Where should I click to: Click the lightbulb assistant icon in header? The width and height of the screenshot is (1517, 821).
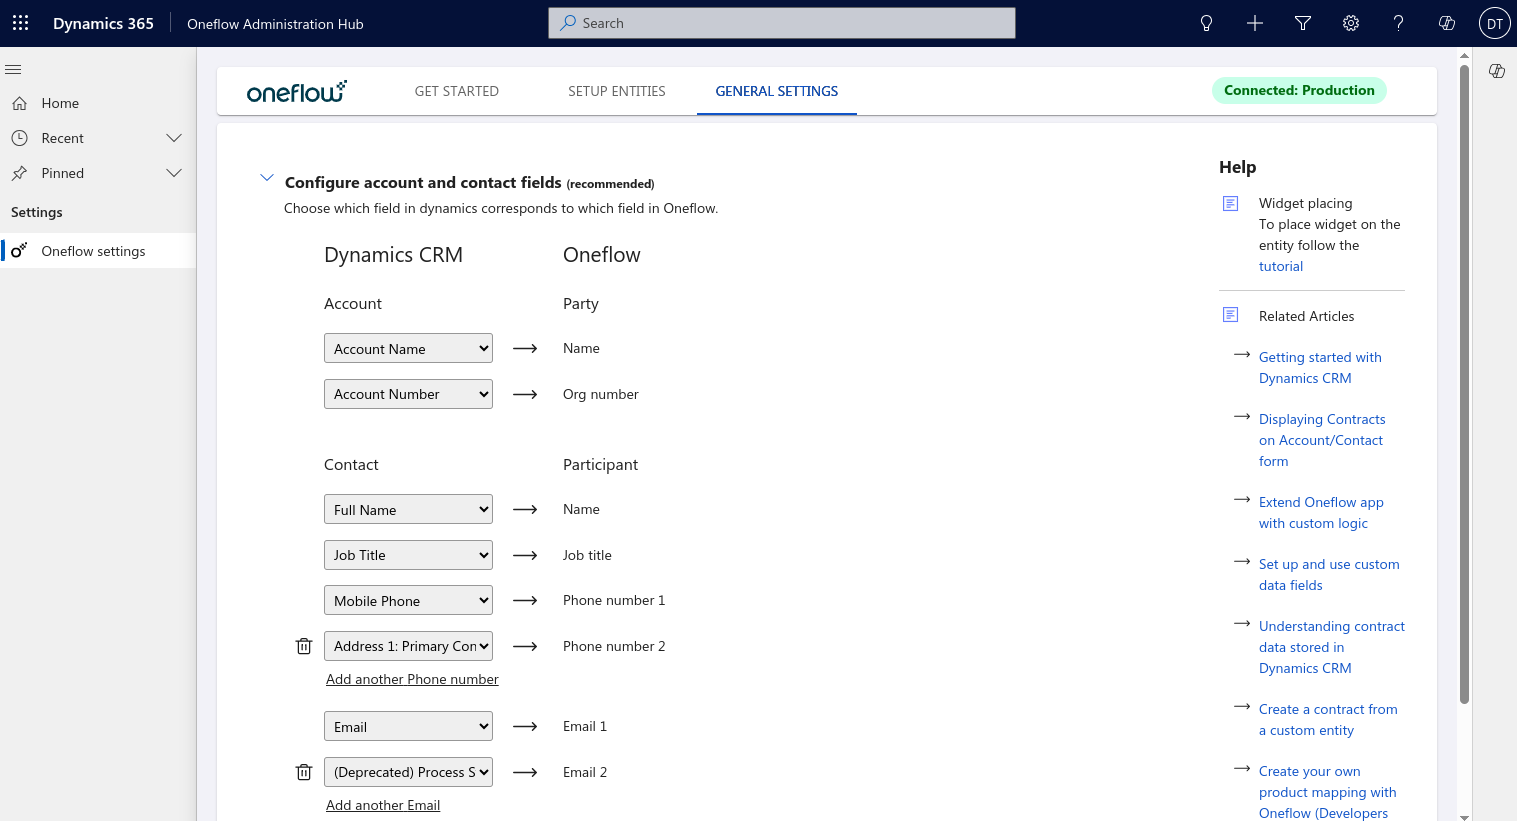point(1207,23)
